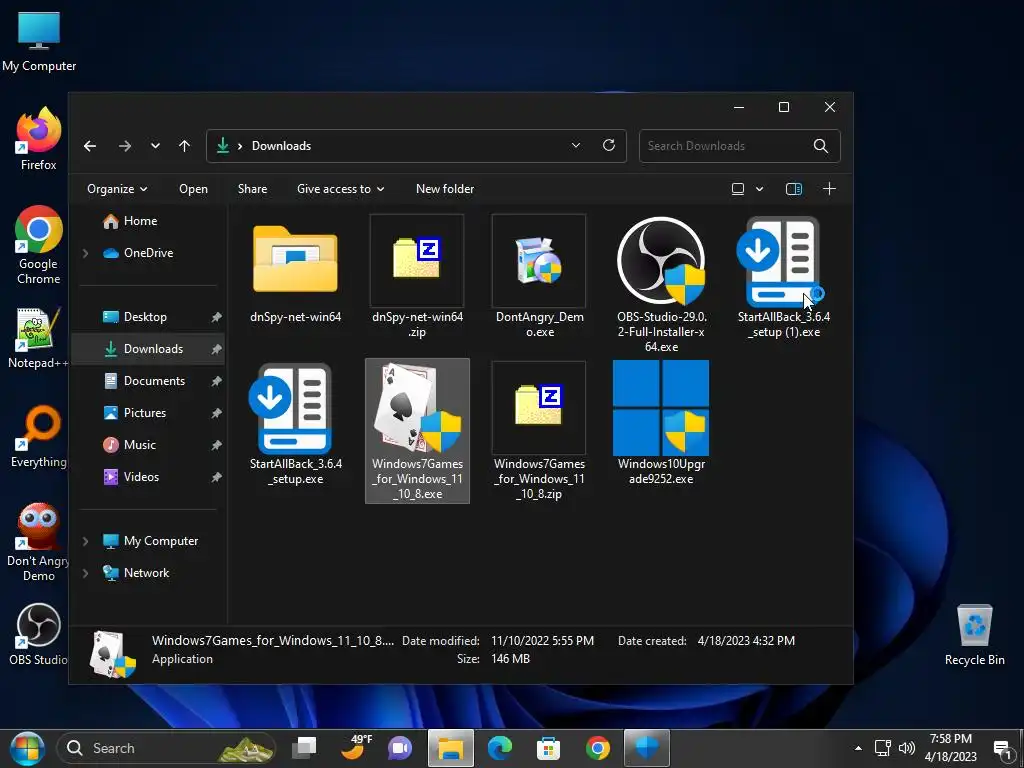
Task: Open the Give access to dropdown
Action: [x=340, y=189]
